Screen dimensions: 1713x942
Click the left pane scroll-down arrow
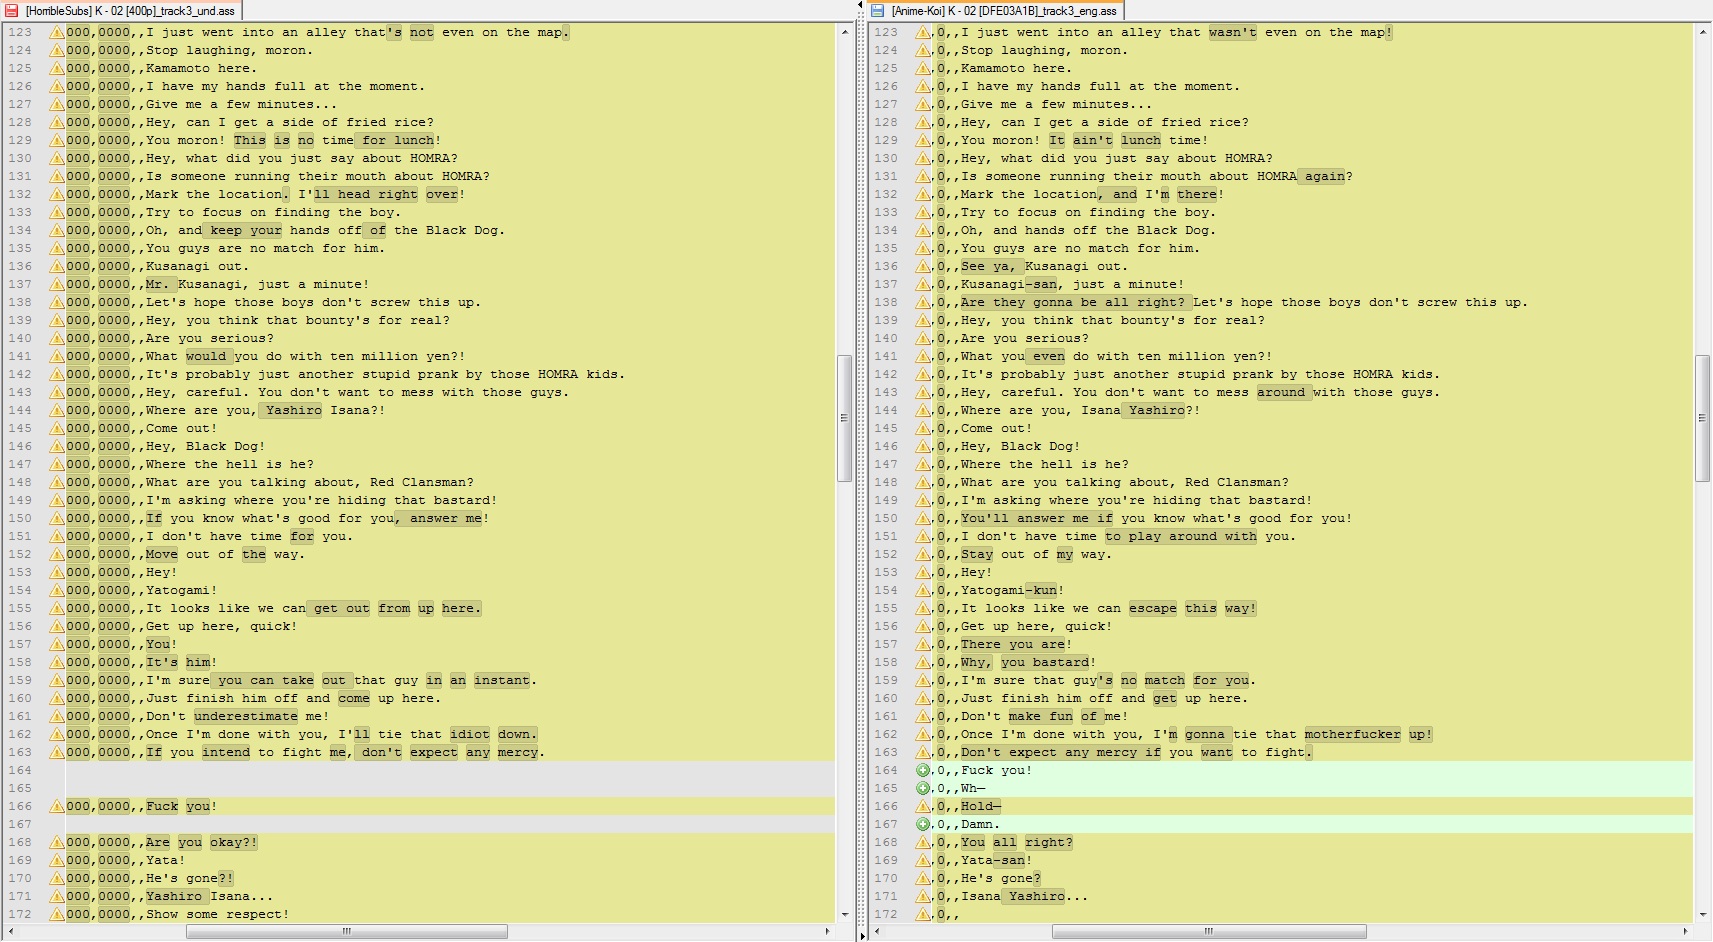844,914
